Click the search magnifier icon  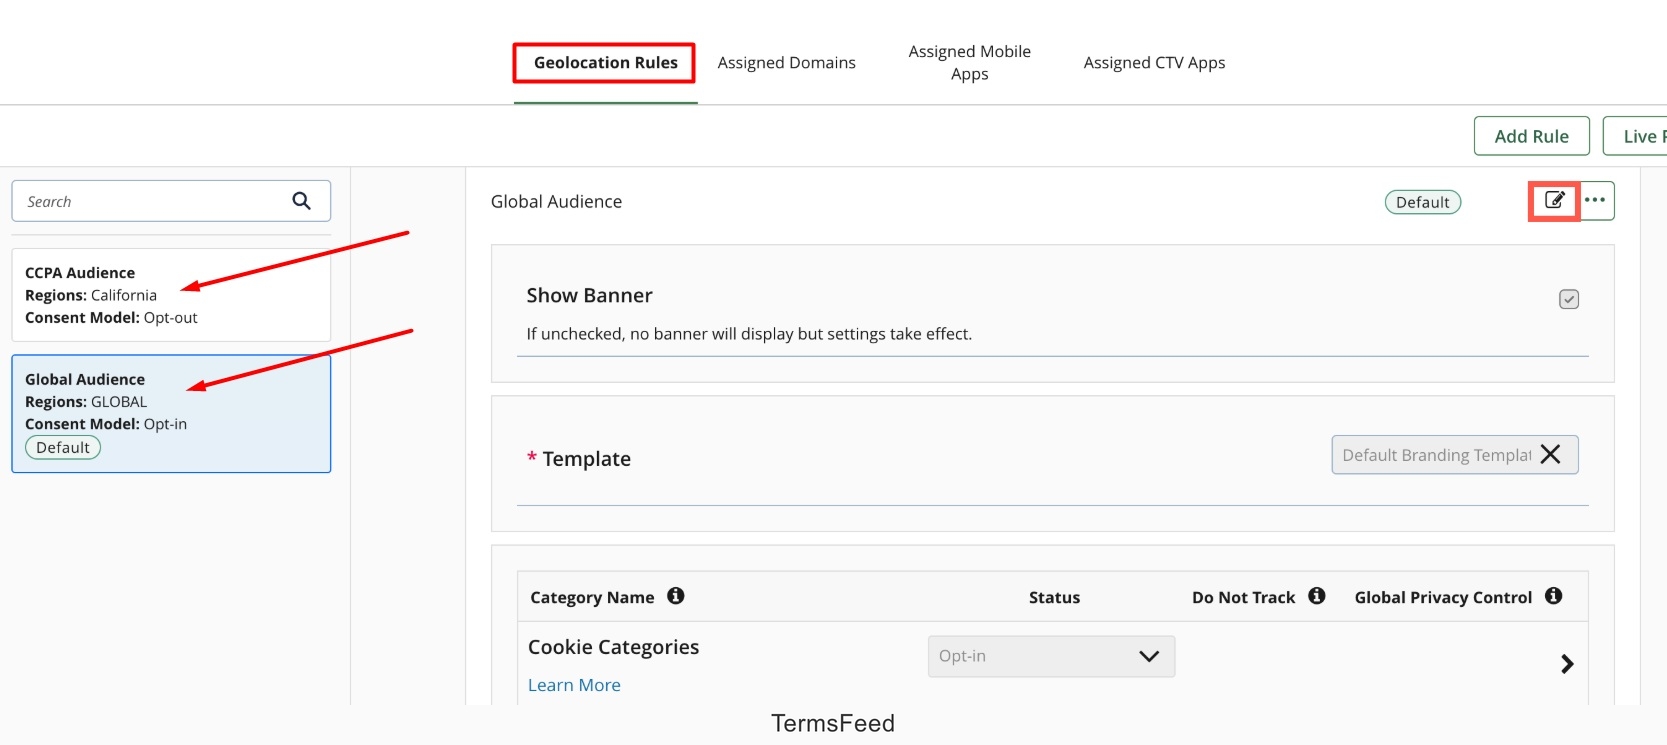(301, 201)
